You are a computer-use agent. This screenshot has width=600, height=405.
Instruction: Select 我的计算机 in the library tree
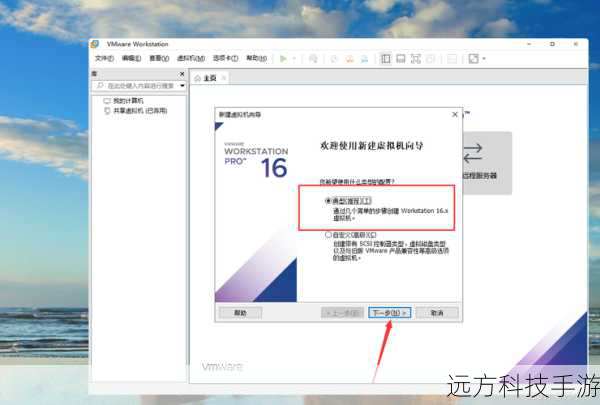[128, 101]
